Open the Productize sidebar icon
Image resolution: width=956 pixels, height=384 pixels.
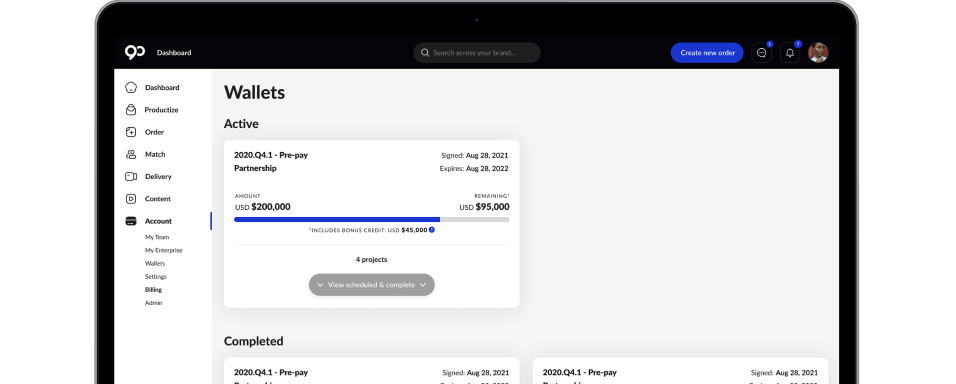(x=130, y=110)
